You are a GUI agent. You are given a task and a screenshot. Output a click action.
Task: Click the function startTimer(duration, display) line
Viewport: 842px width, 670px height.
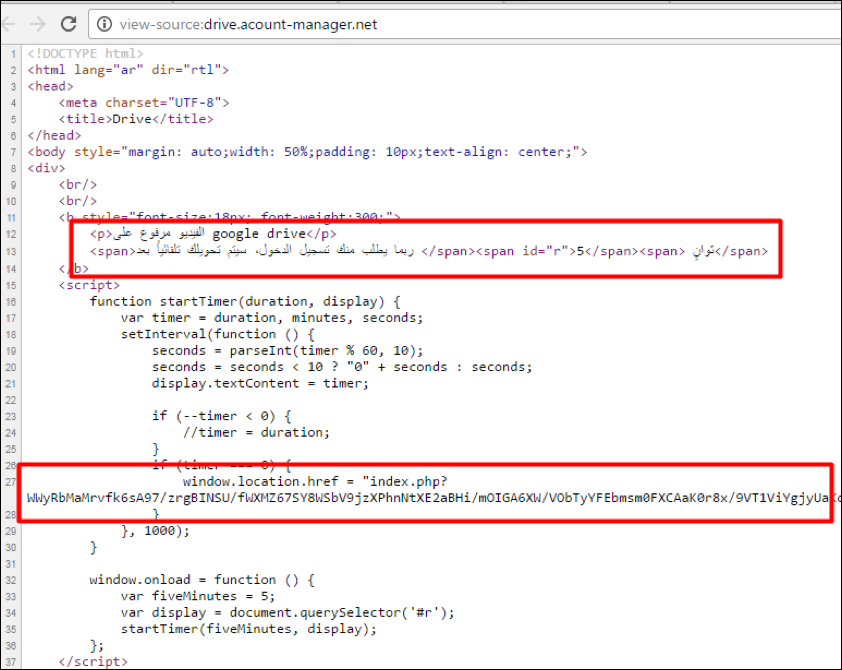point(245,301)
